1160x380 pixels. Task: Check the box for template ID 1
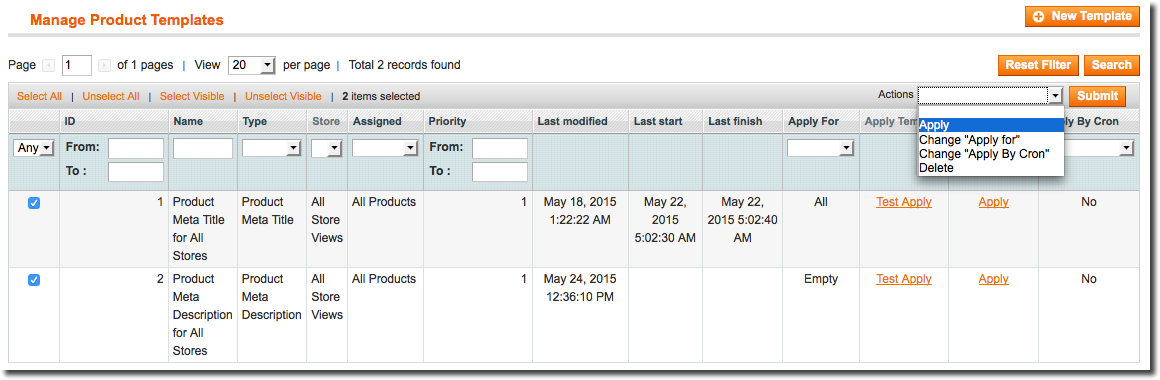point(33,203)
